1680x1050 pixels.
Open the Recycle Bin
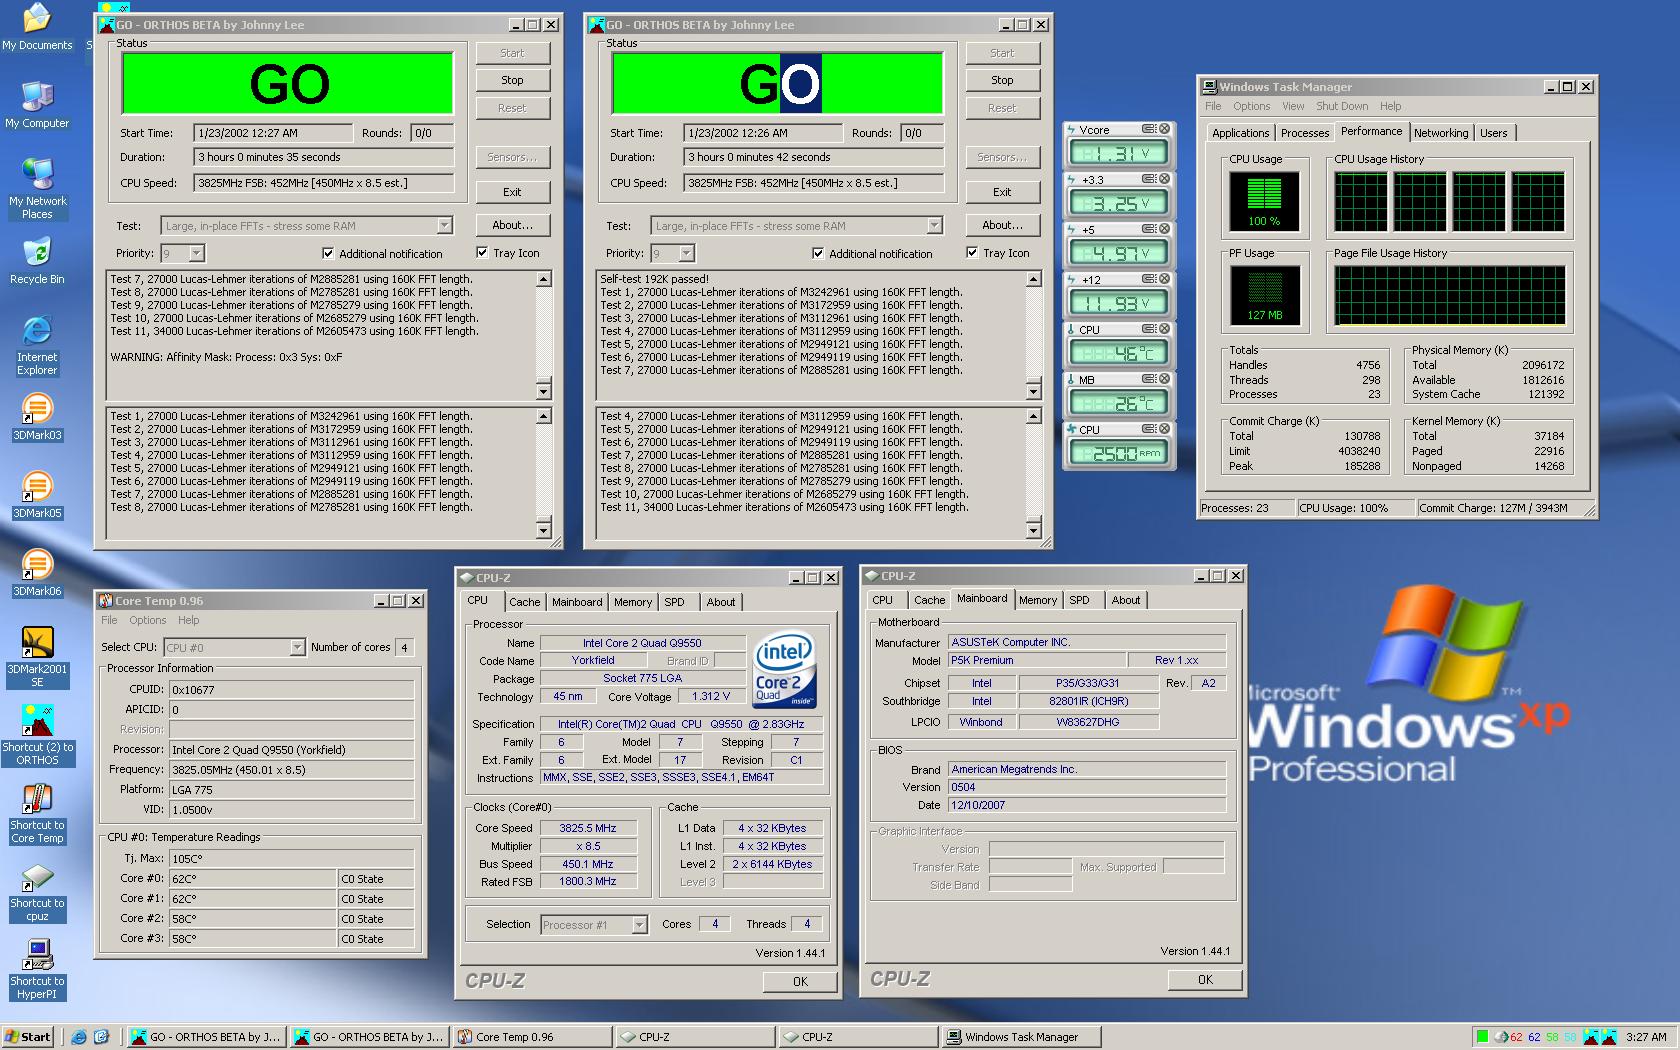[37, 261]
